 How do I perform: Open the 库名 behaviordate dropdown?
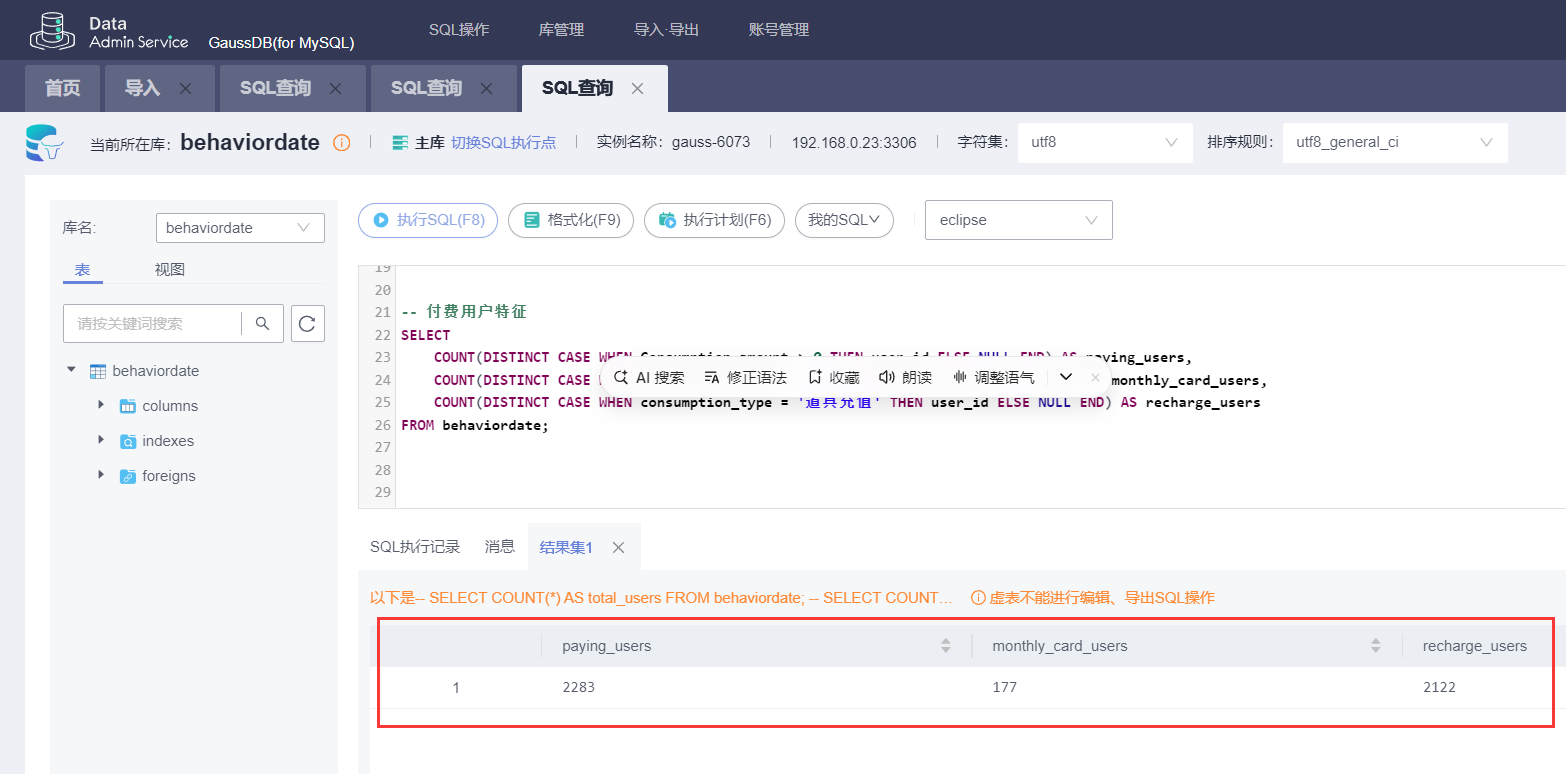[x=240, y=228]
